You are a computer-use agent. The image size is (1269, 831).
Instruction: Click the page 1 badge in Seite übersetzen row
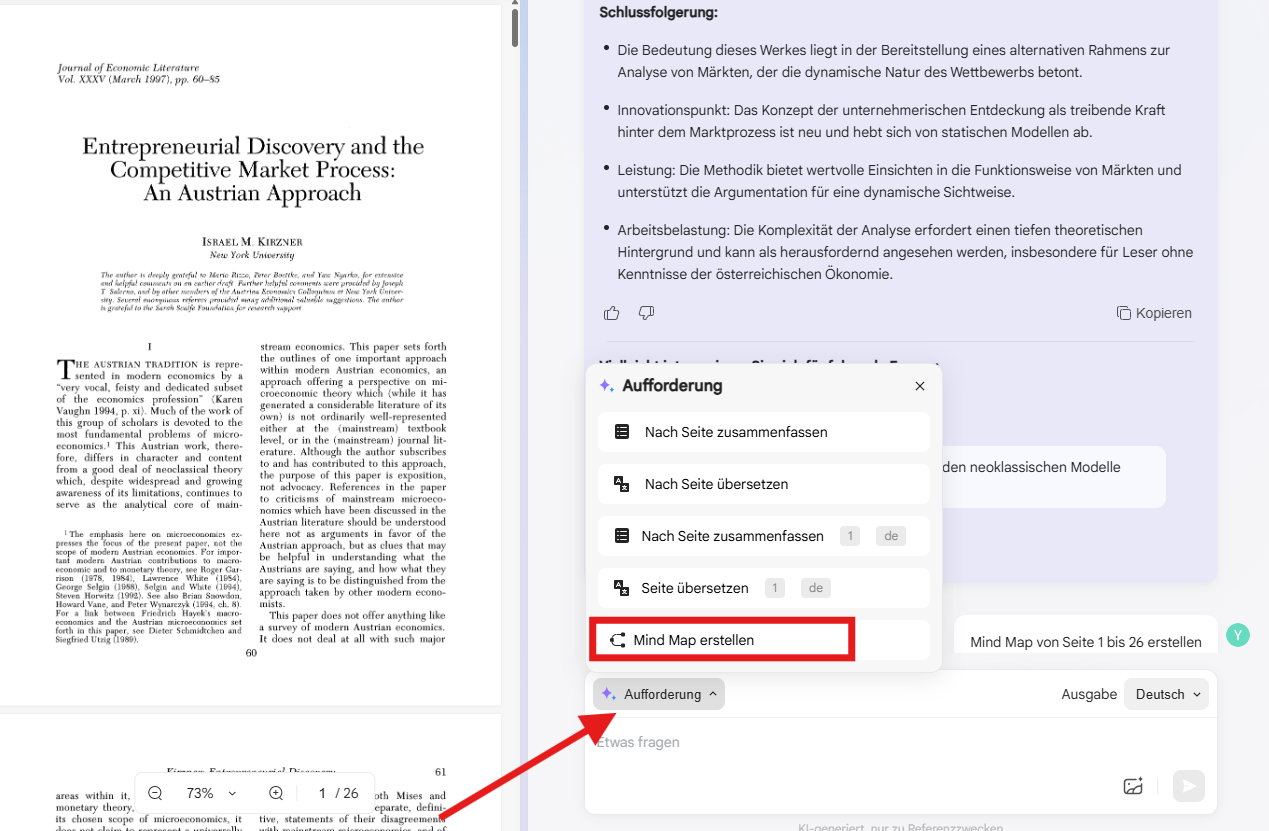[x=774, y=588]
